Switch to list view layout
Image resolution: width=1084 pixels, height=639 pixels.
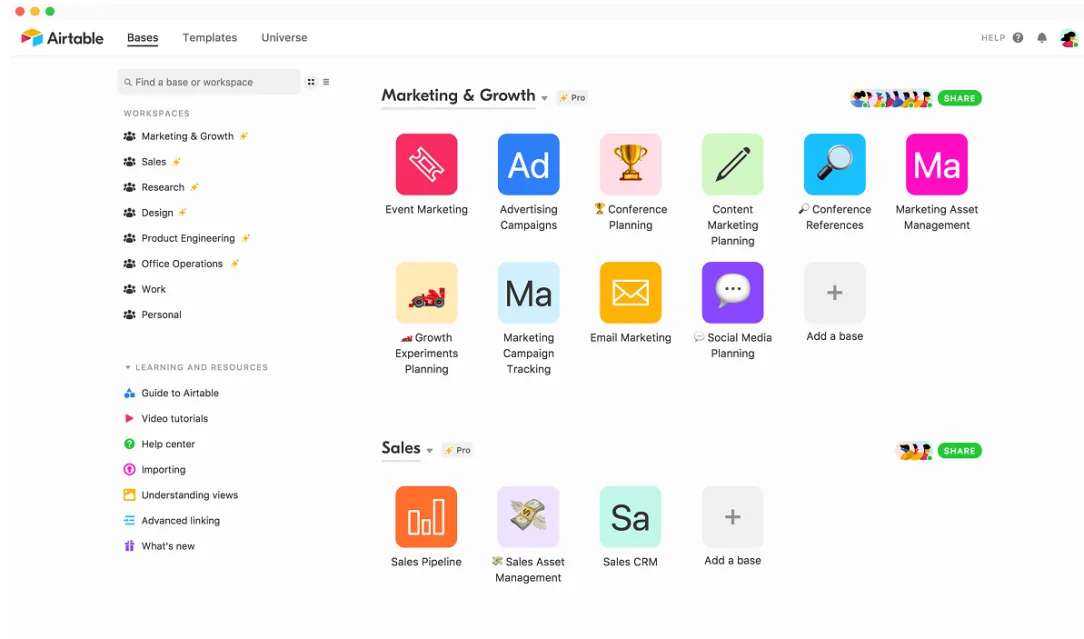pyautogui.click(x=326, y=82)
